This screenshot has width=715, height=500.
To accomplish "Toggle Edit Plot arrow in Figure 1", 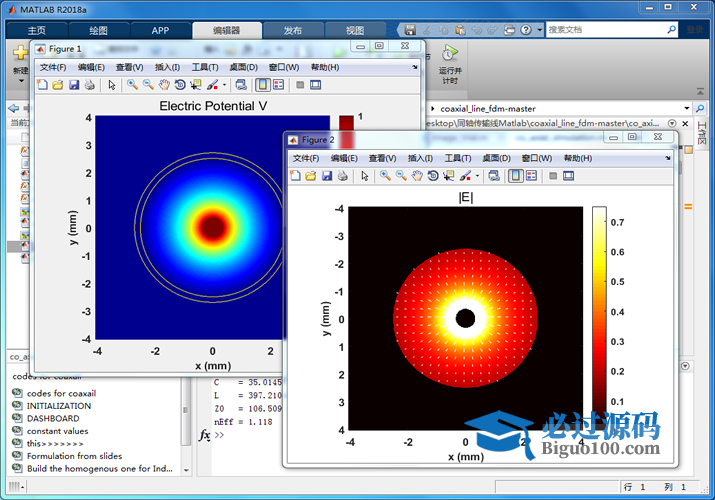I will (112, 85).
